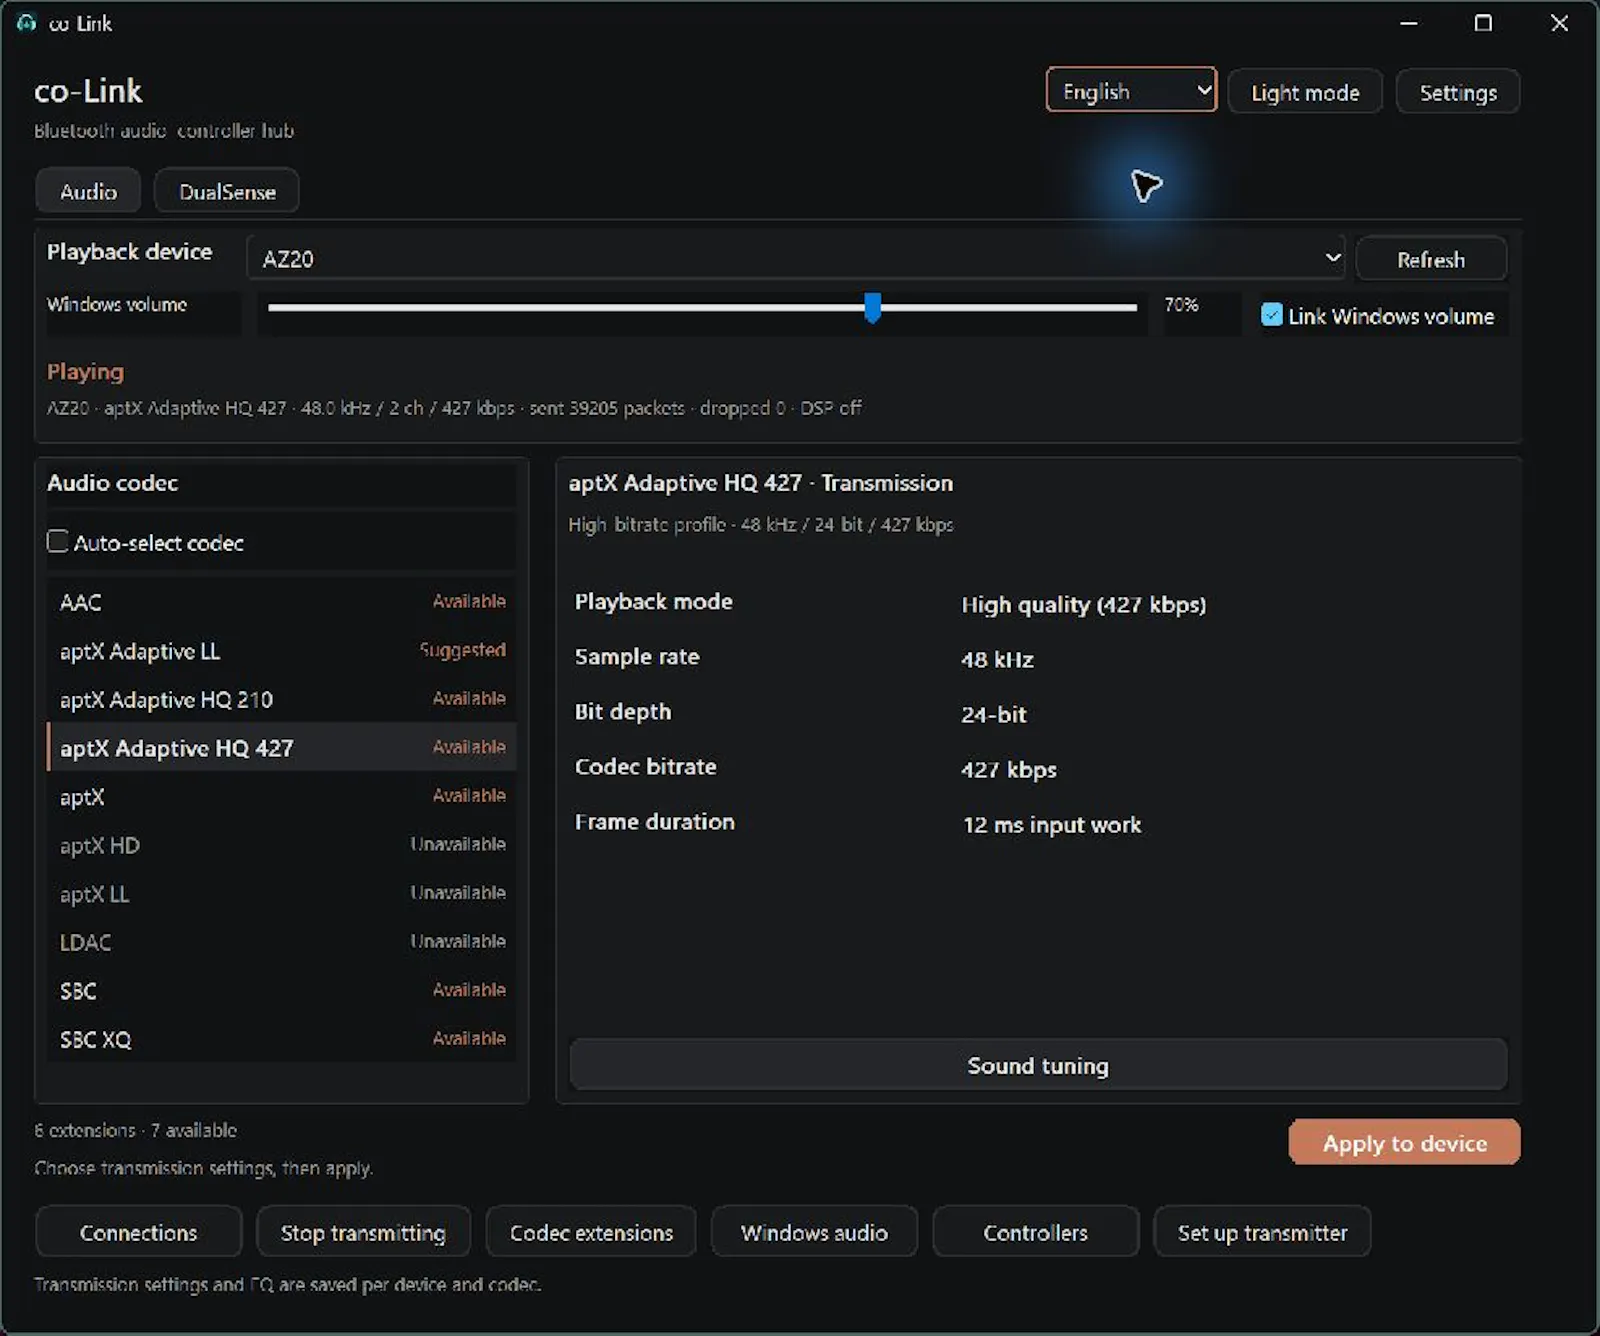Click the 24-bit bit depth value
Image resolution: width=1600 pixels, height=1336 pixels.
click(x=994, y=715)
